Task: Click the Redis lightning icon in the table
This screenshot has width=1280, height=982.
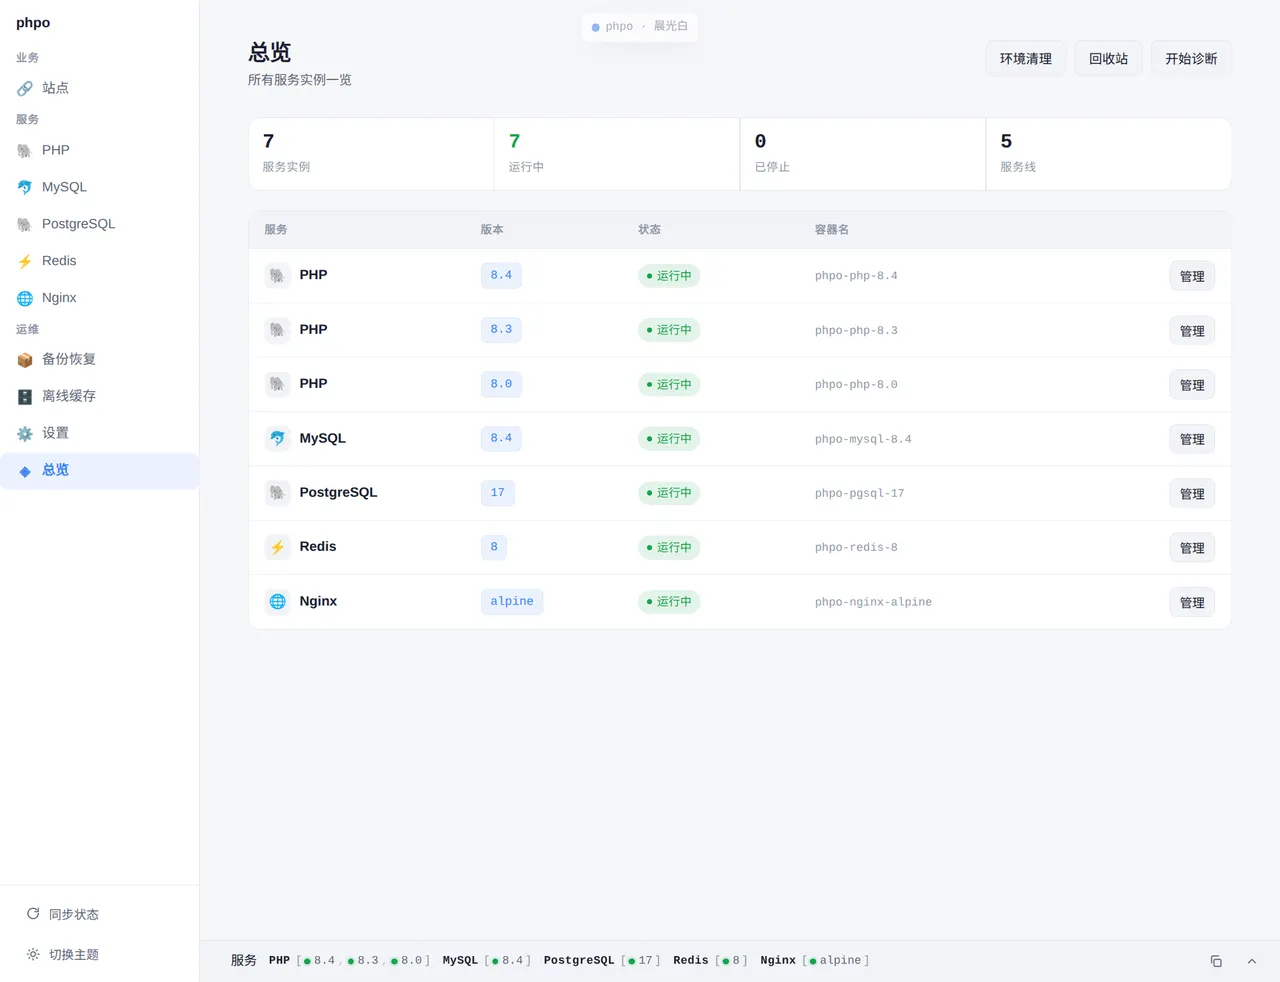Action: click(x=277, y=547)
